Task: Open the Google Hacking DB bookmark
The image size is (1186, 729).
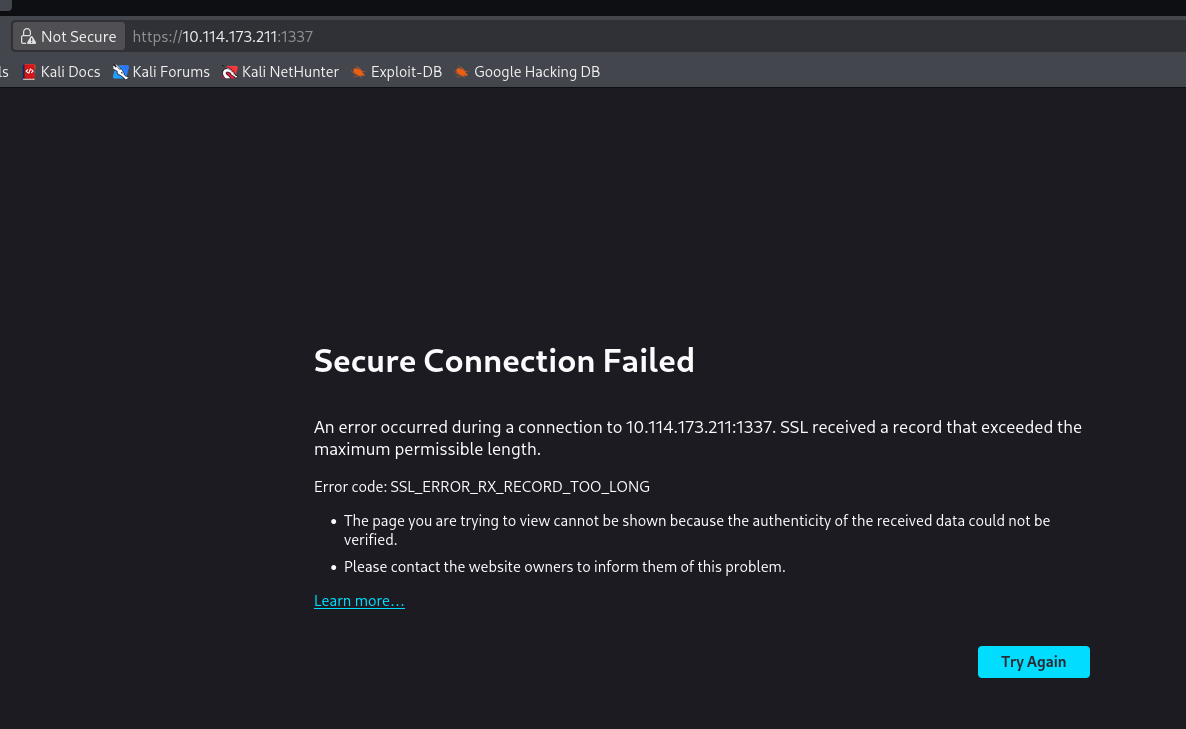Action: tap(536, 72)
